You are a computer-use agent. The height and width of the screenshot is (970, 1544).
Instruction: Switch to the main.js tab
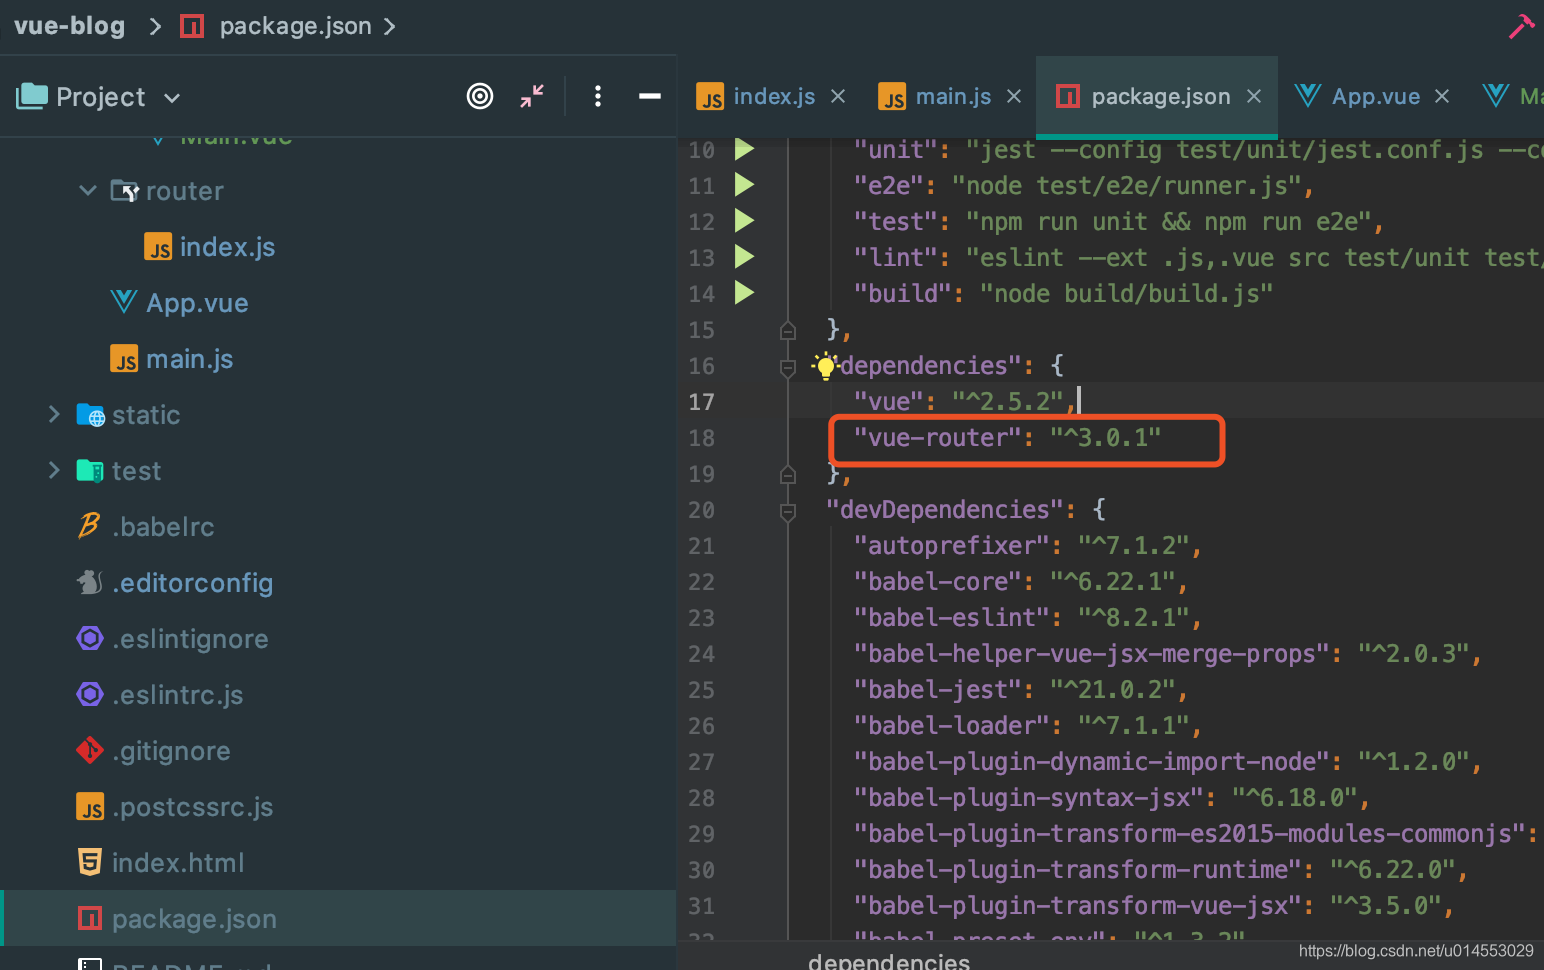(953, 96)
